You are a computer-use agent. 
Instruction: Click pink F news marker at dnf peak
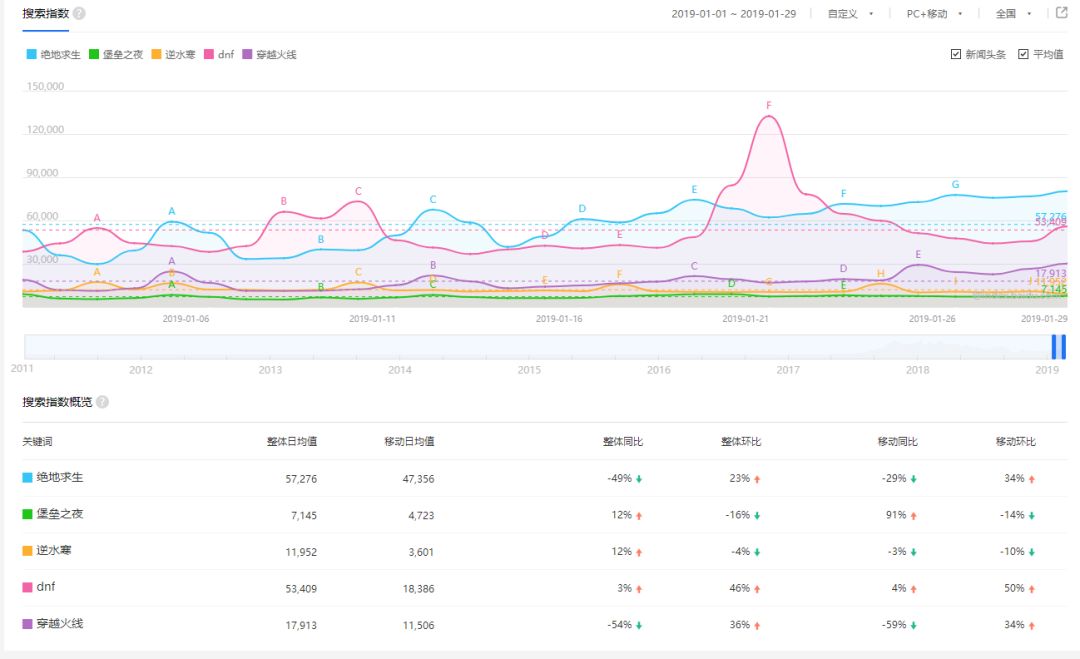coord(769,105)
